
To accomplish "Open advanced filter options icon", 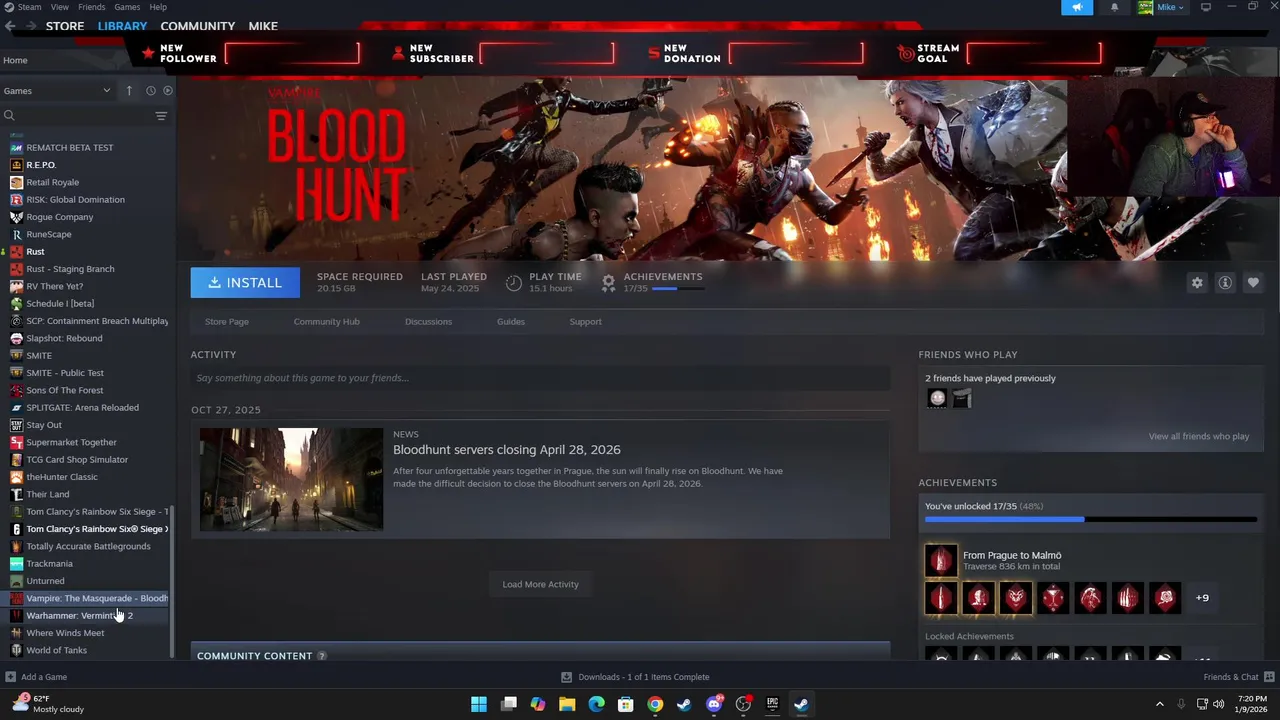I will [161, 116].
